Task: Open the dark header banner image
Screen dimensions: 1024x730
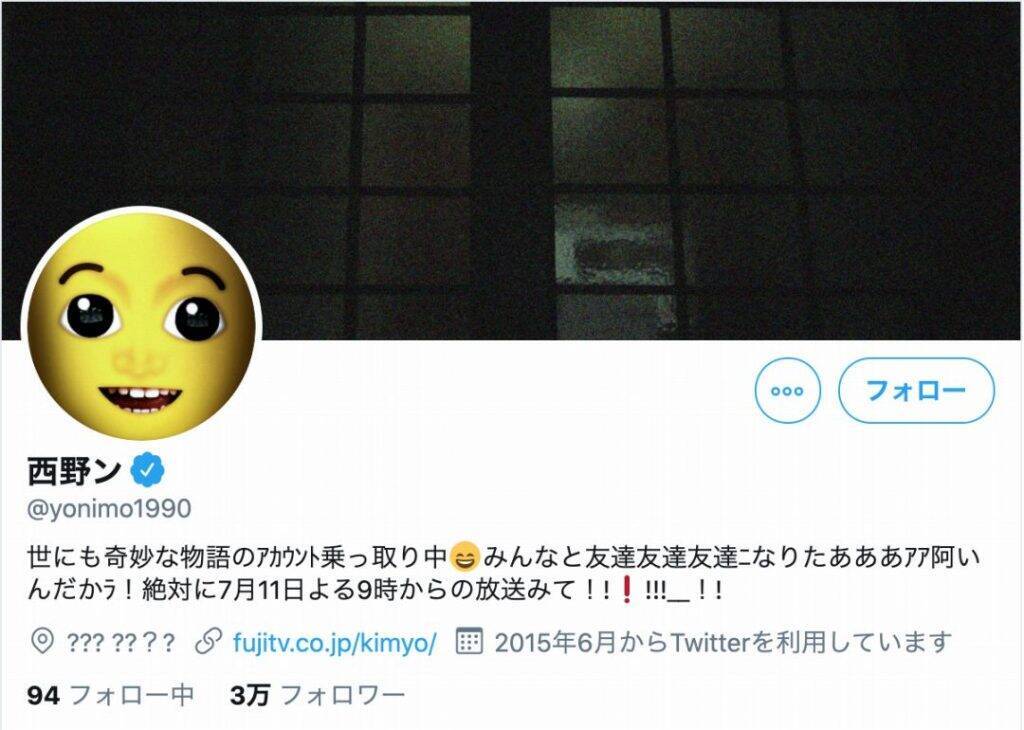Action: [x=512, y=170]
